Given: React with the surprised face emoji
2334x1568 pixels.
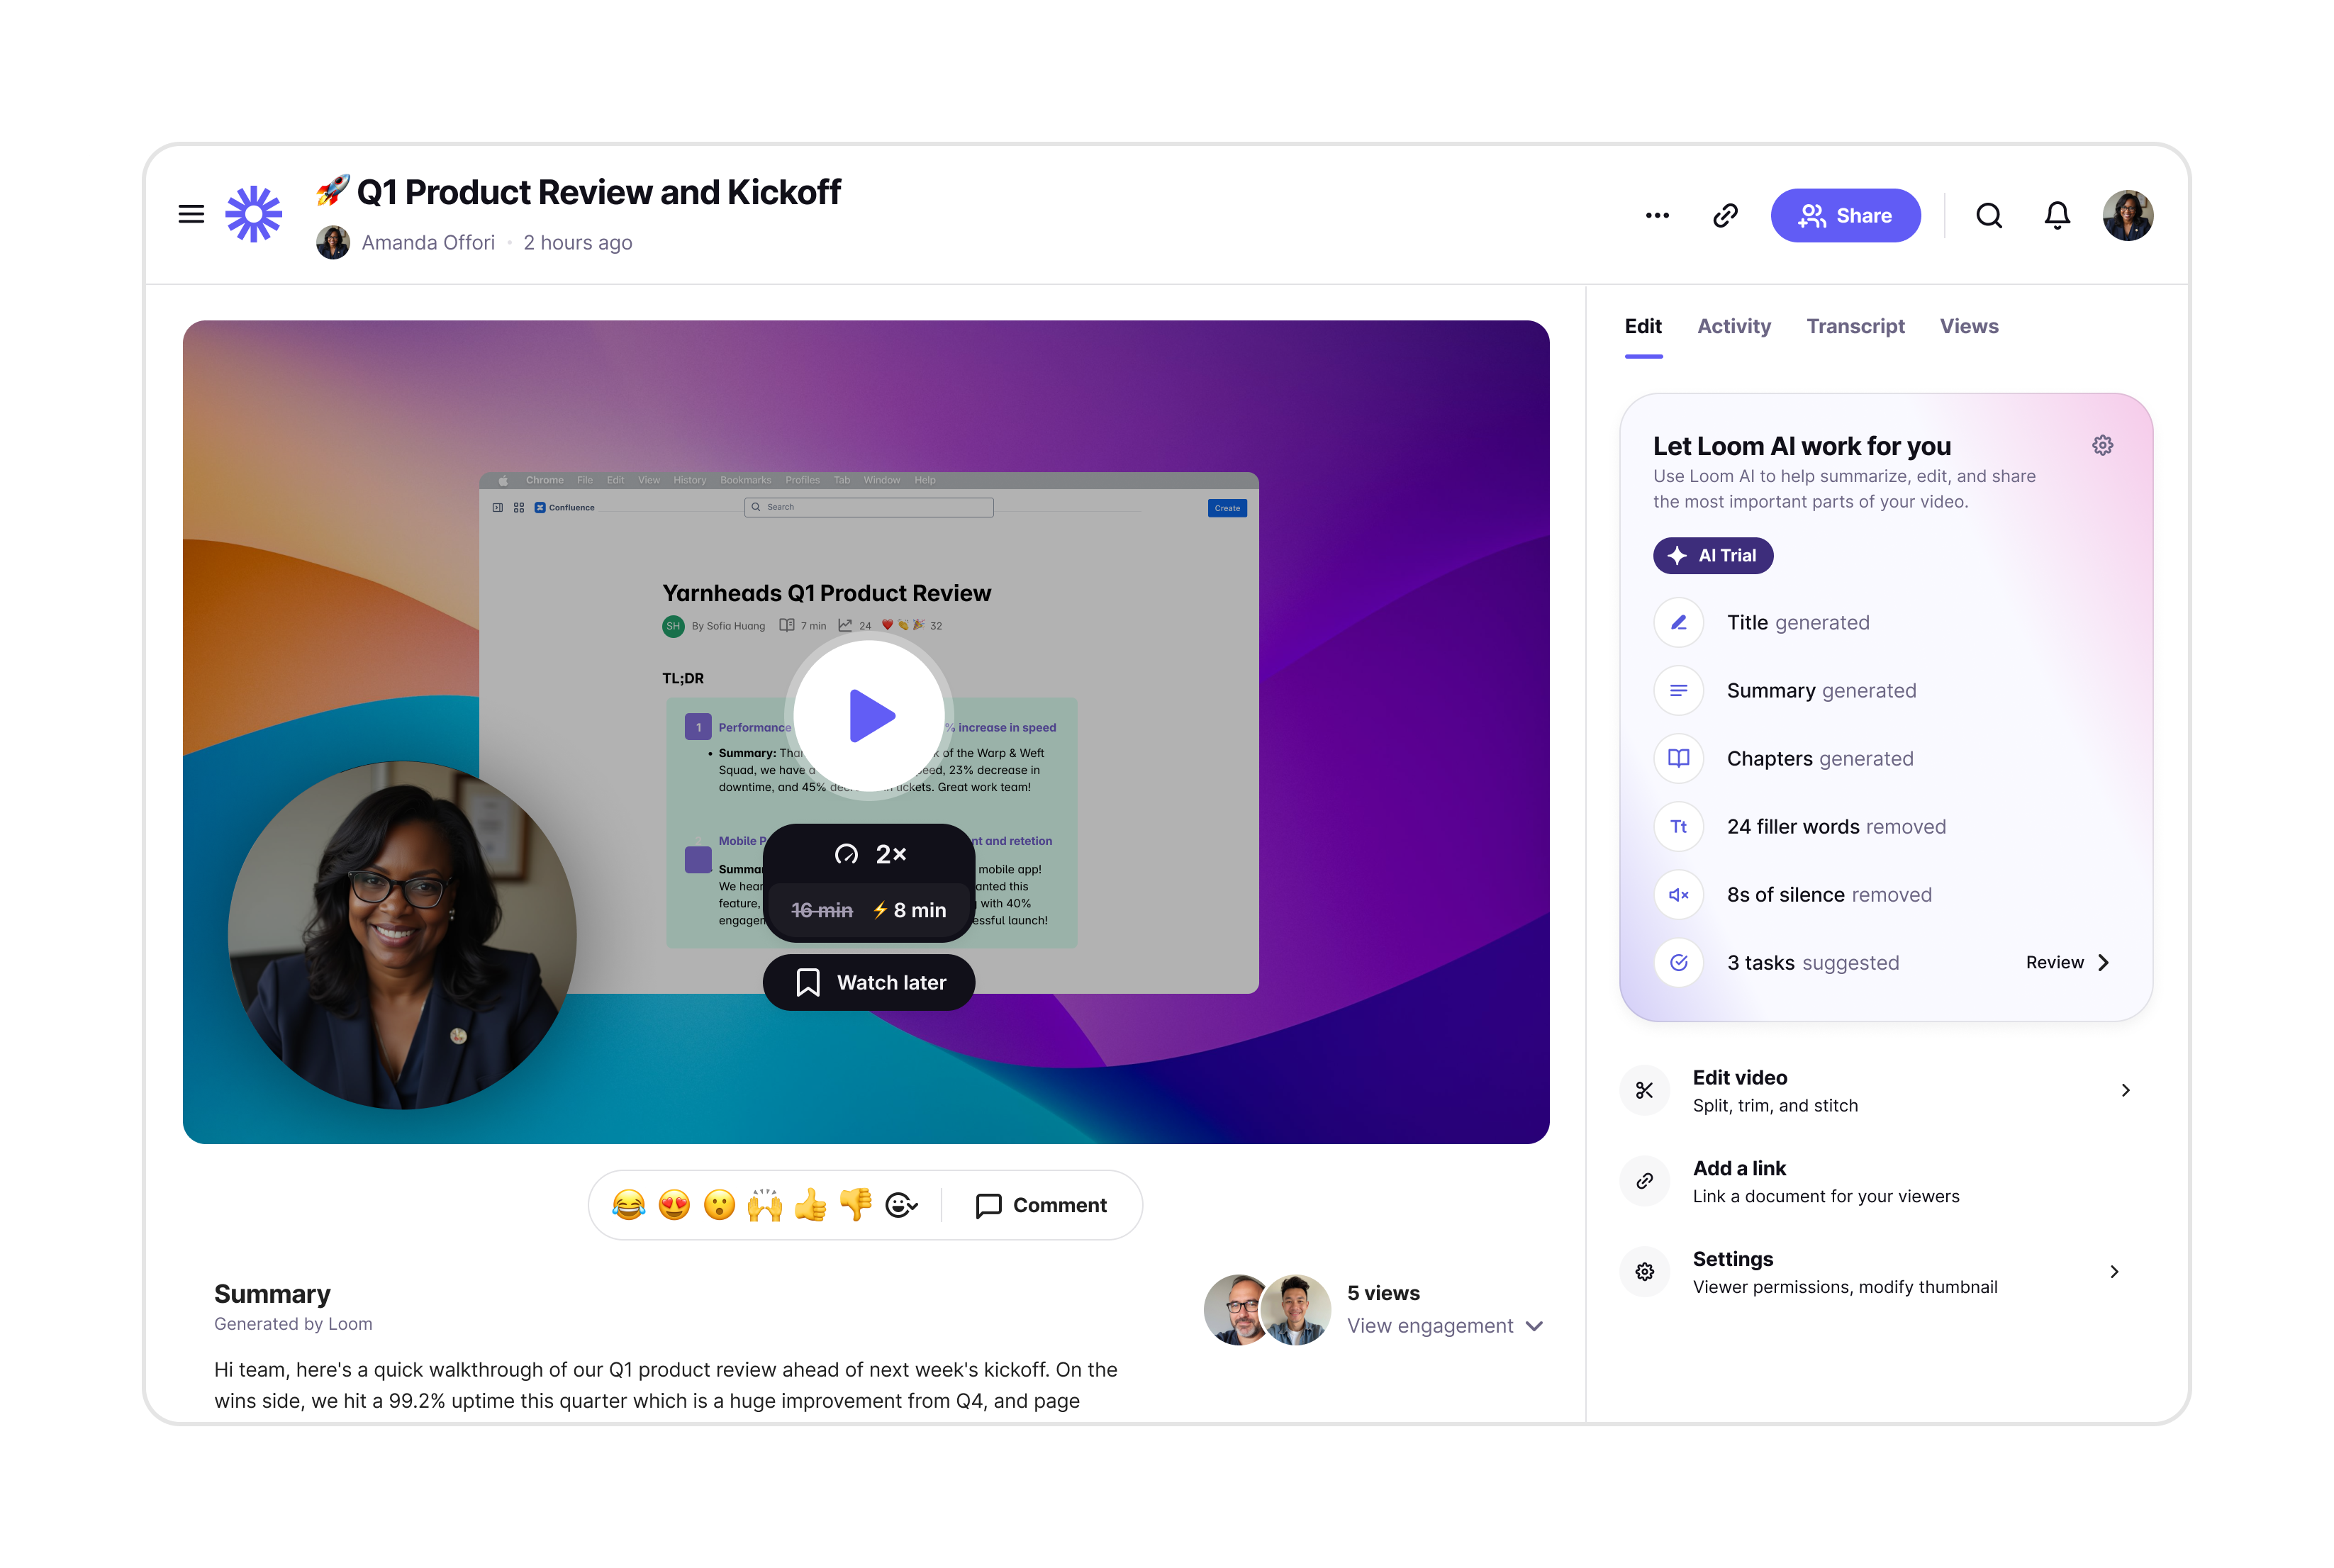Looking at the screenshot, I should point(719,1205).
